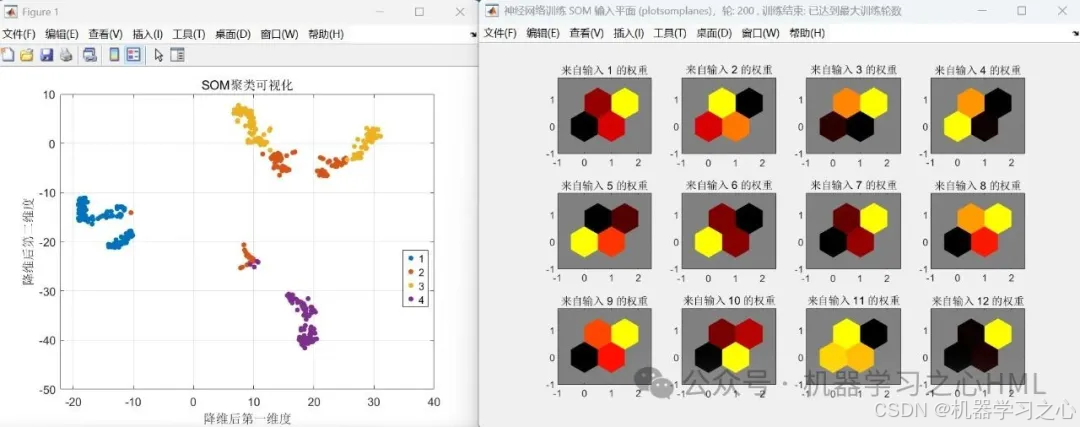Print the figure using the printer icon
Screen dimensions: 1080x427
65,55
